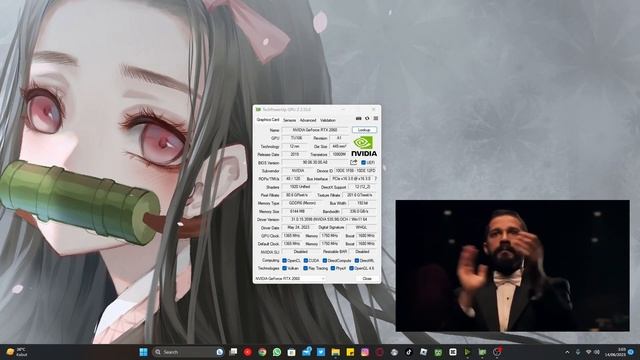Toggle the UEFI checkbox
This screenshot has width=640, height=360.
pos(363,162)
